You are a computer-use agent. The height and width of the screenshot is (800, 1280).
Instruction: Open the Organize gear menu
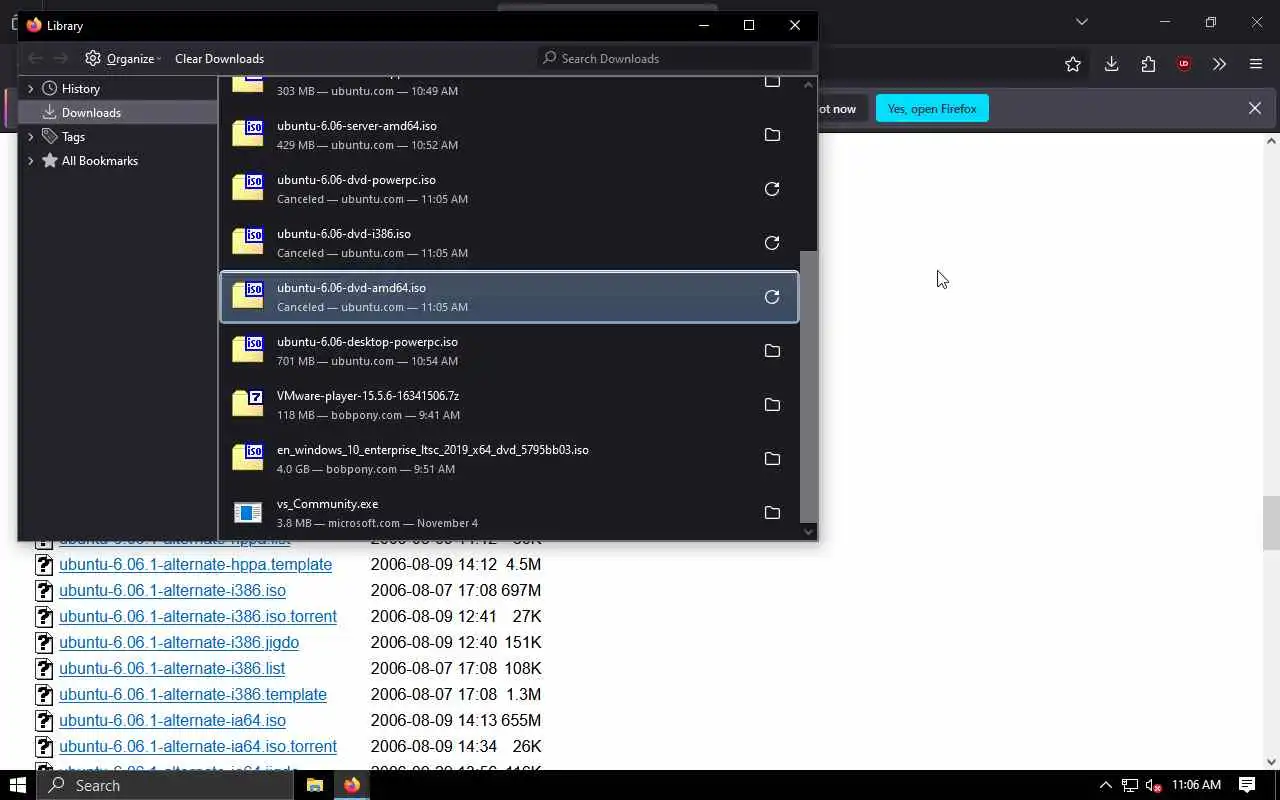[123, 58]
